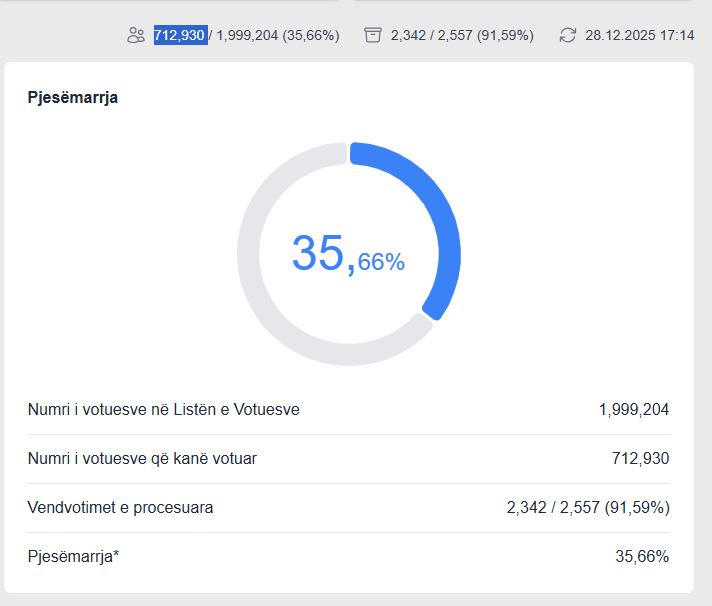This screenshot has height=606, width=712.
Task: Click the 35,66% value in the last row
Action: 642,556
